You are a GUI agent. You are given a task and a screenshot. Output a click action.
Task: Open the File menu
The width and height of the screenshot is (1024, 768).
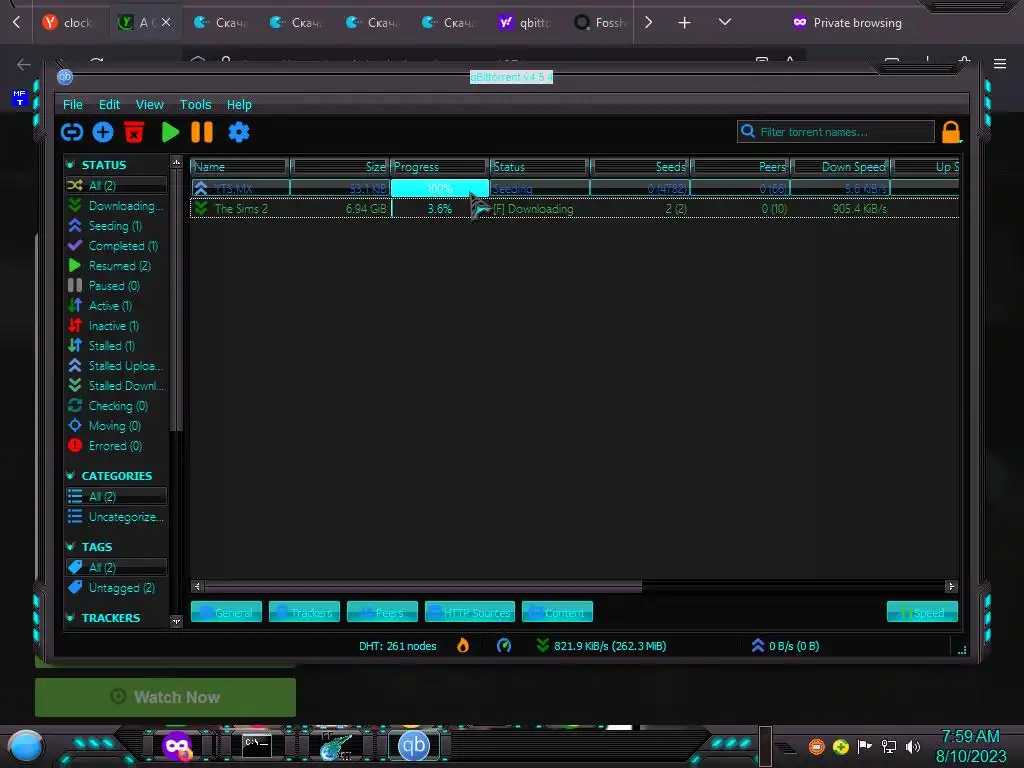coord(72,104)
